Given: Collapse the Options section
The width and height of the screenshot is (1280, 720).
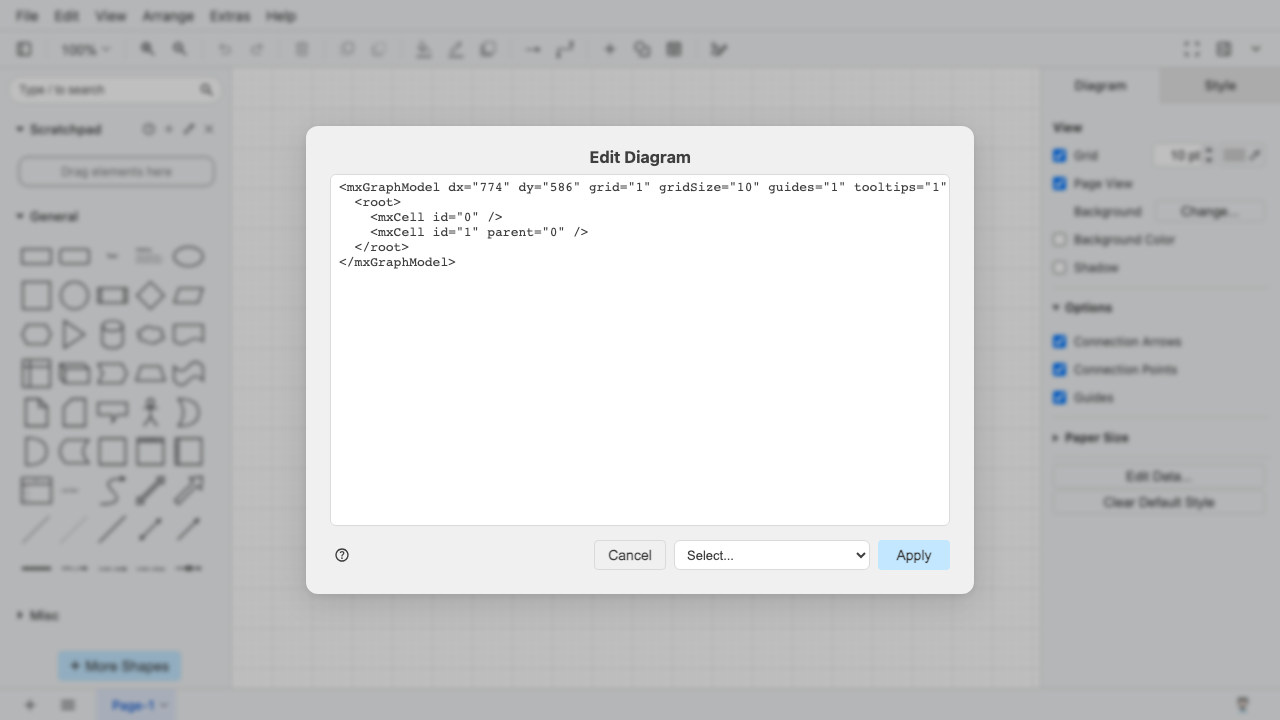Looking at the screenshot, I should (x=1082, y=307).
